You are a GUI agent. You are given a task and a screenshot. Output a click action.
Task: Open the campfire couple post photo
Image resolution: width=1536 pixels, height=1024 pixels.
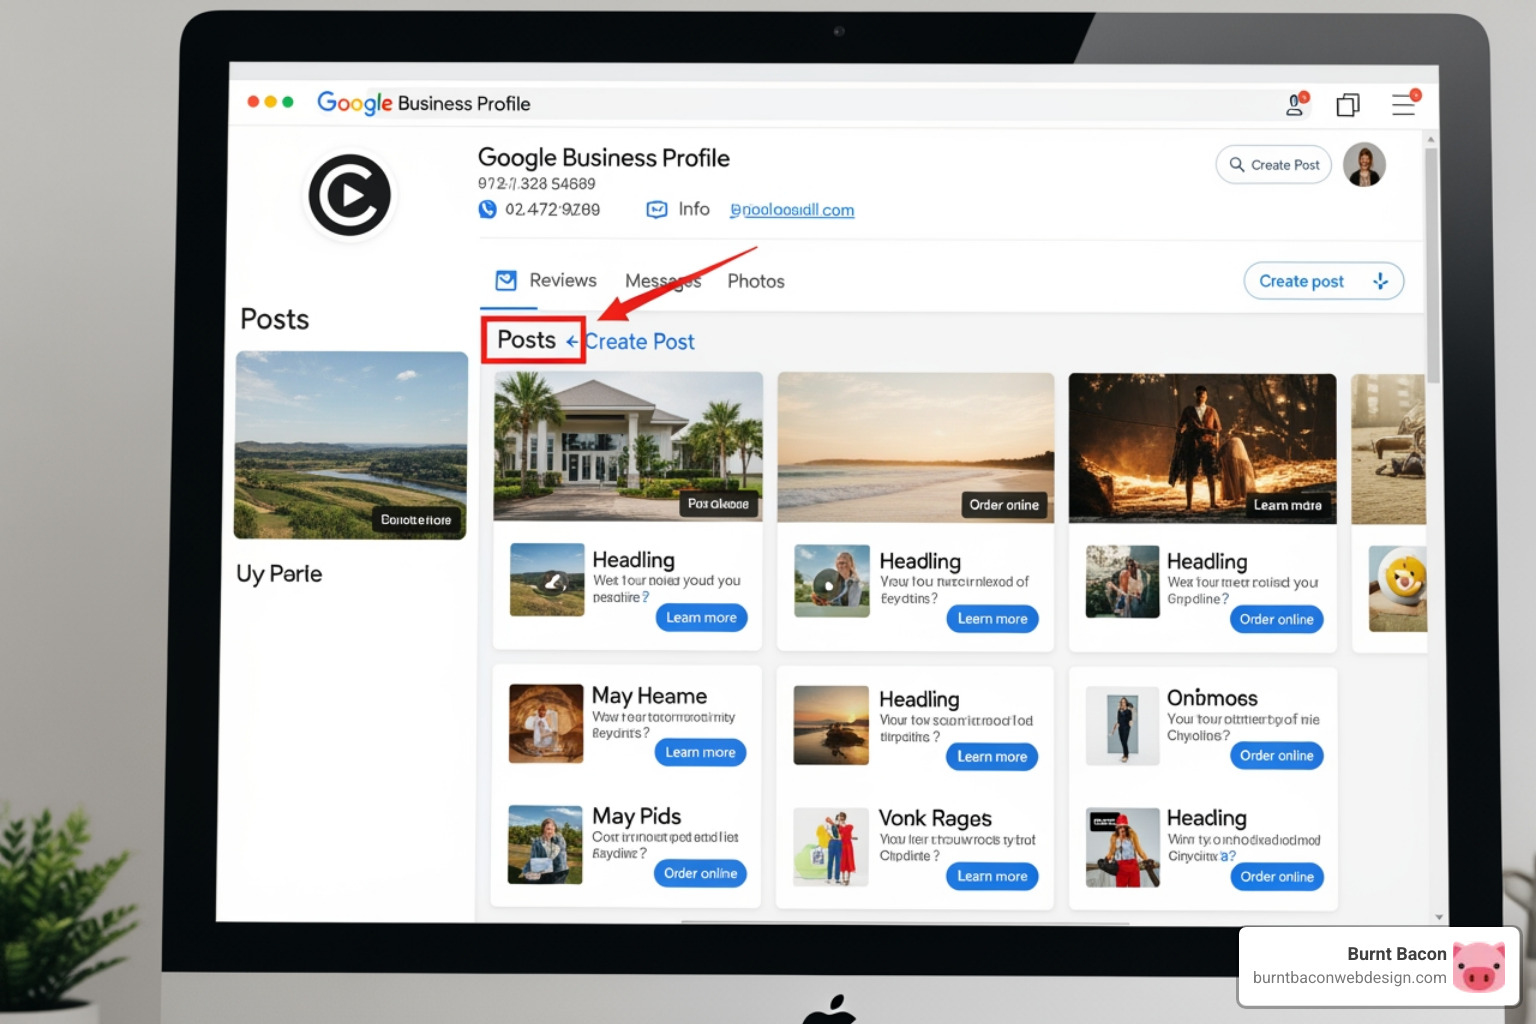pos(1202,448)
